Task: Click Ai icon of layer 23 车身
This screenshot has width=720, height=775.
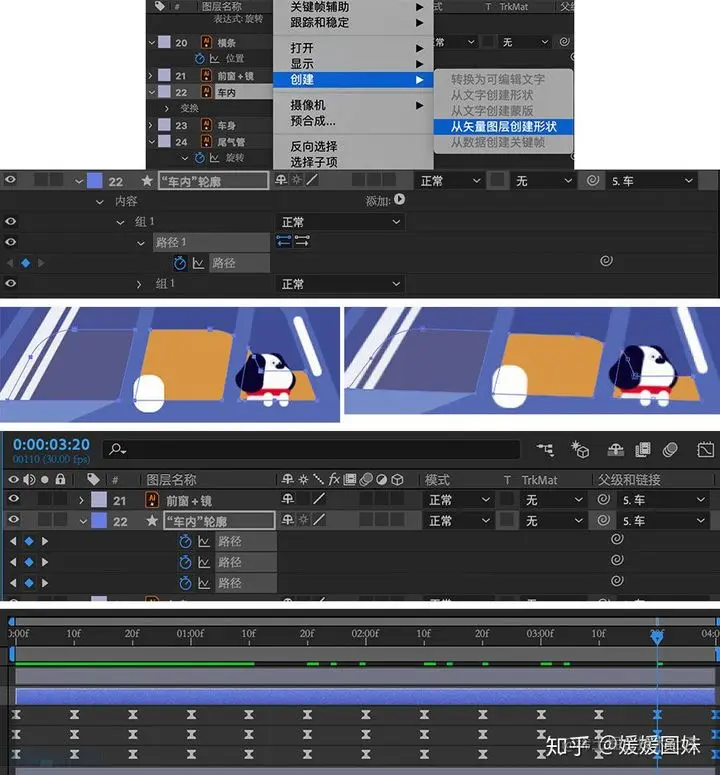Action: click(207, 125)
